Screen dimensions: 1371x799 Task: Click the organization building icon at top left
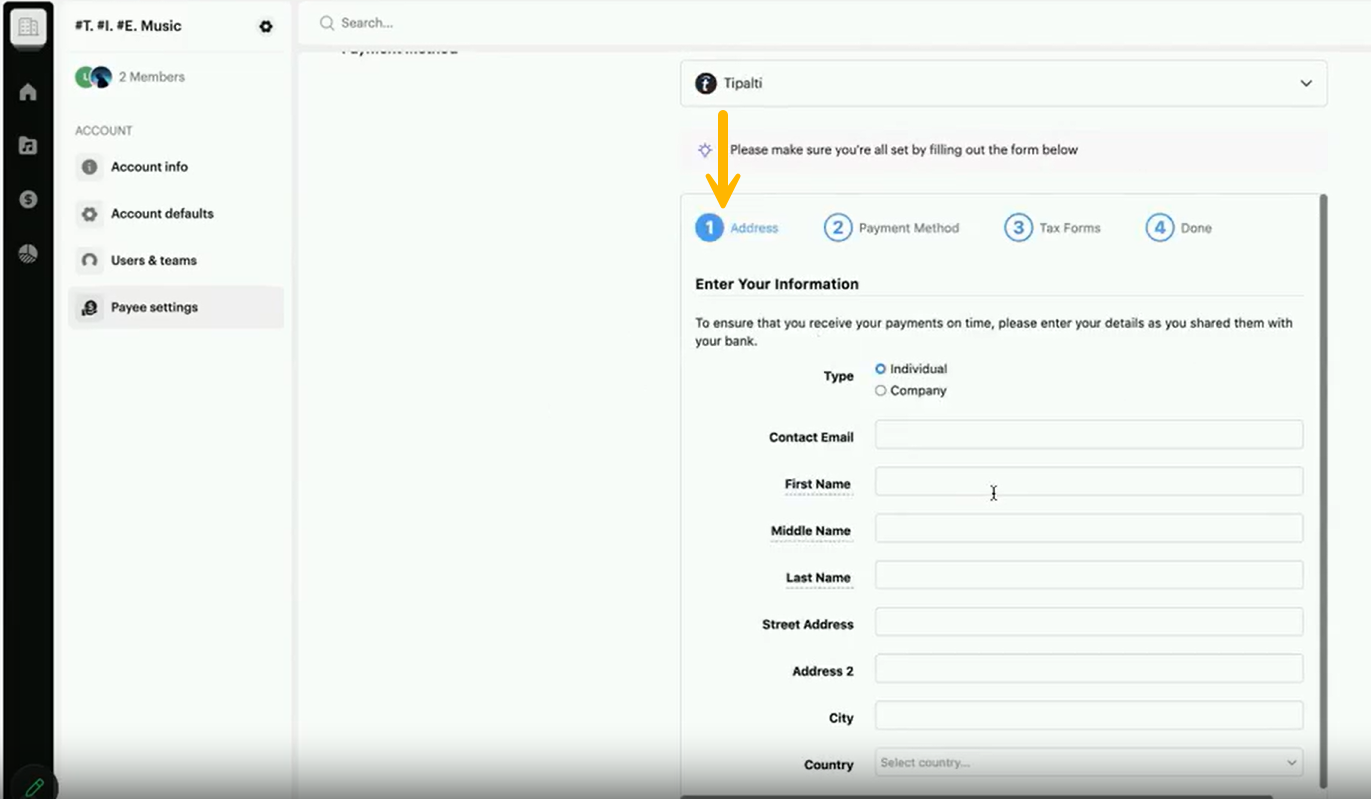28,27
